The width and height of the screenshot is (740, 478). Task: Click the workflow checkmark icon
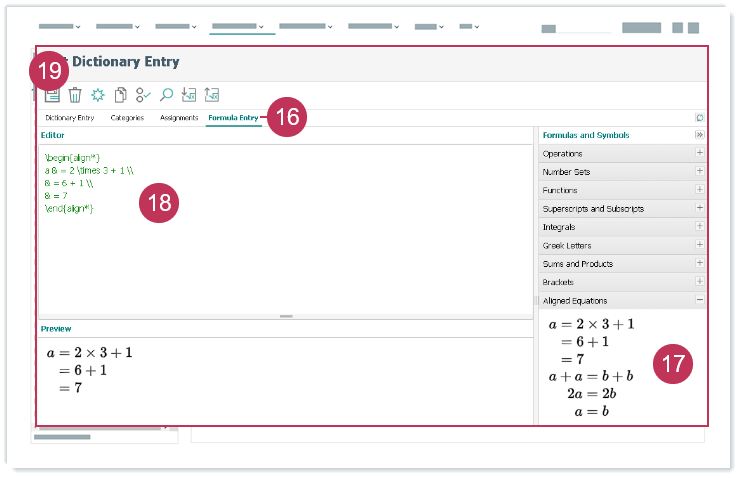(x=144, y=95)
